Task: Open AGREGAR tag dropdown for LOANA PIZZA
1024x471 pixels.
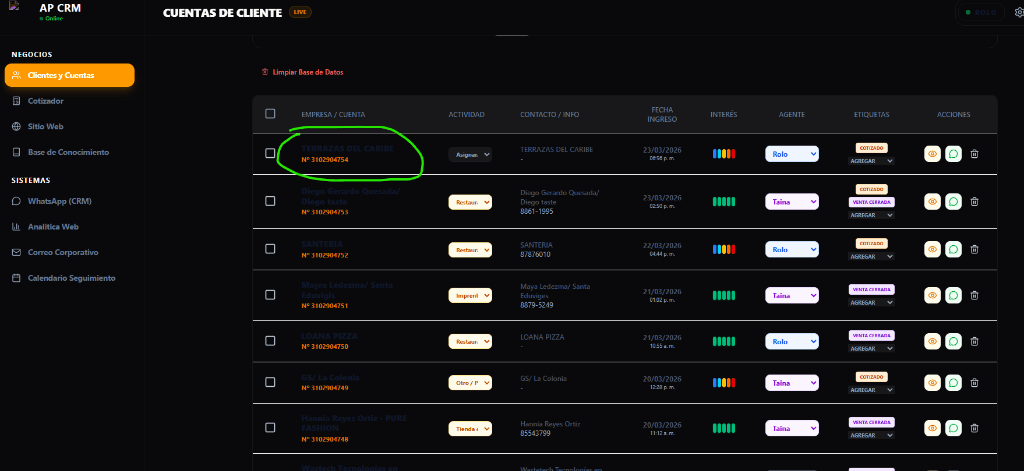Action: [x=870, y=348]
